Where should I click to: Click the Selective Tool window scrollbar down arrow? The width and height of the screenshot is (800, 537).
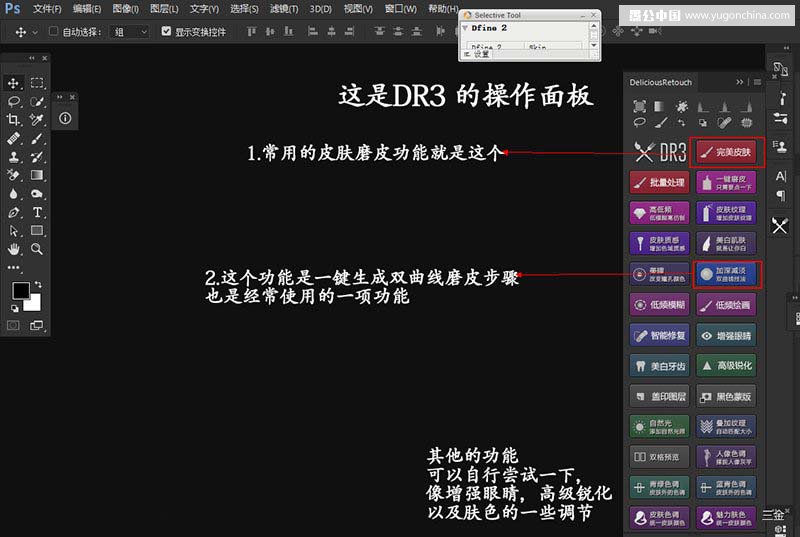click(x=594, y=45)
